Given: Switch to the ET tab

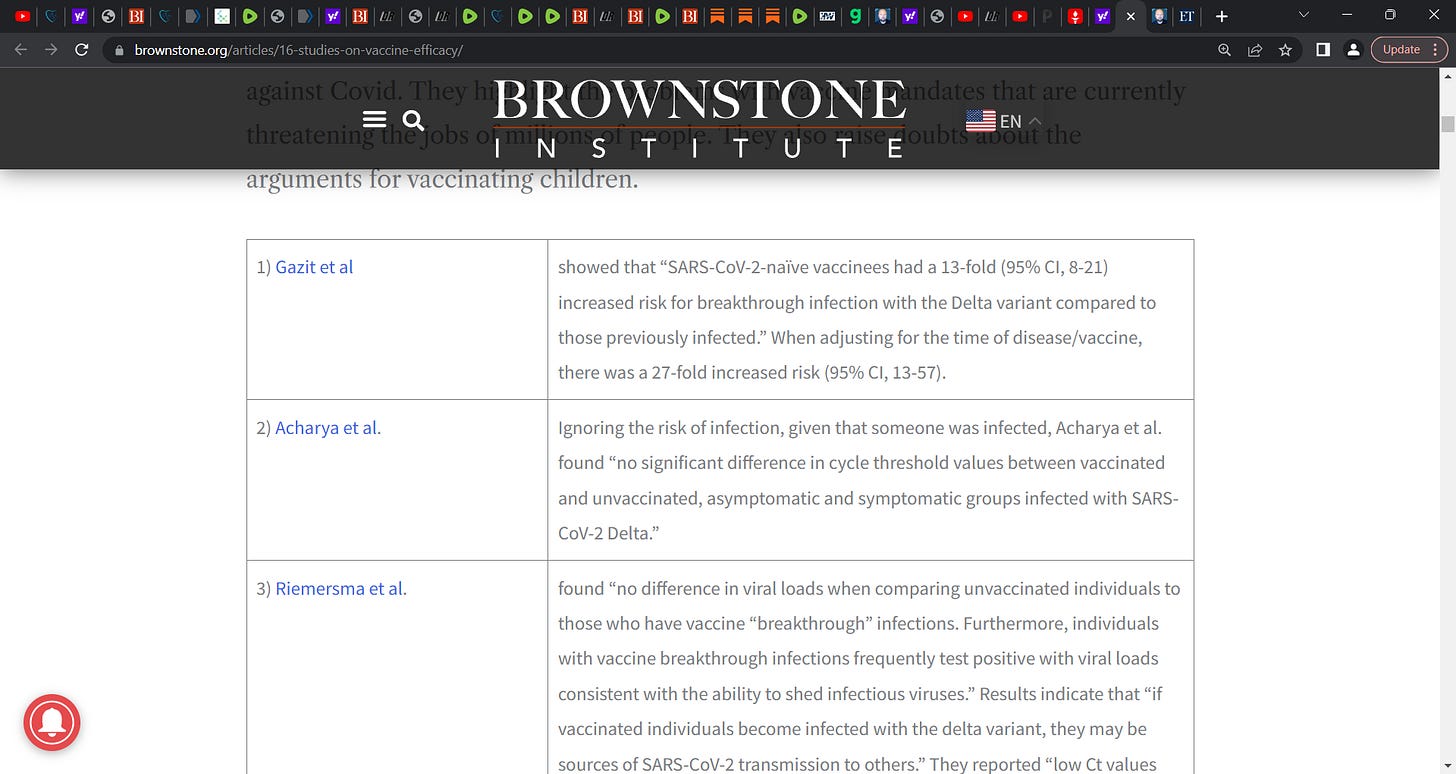Looking at the screenshot, I should [1186, 16].
